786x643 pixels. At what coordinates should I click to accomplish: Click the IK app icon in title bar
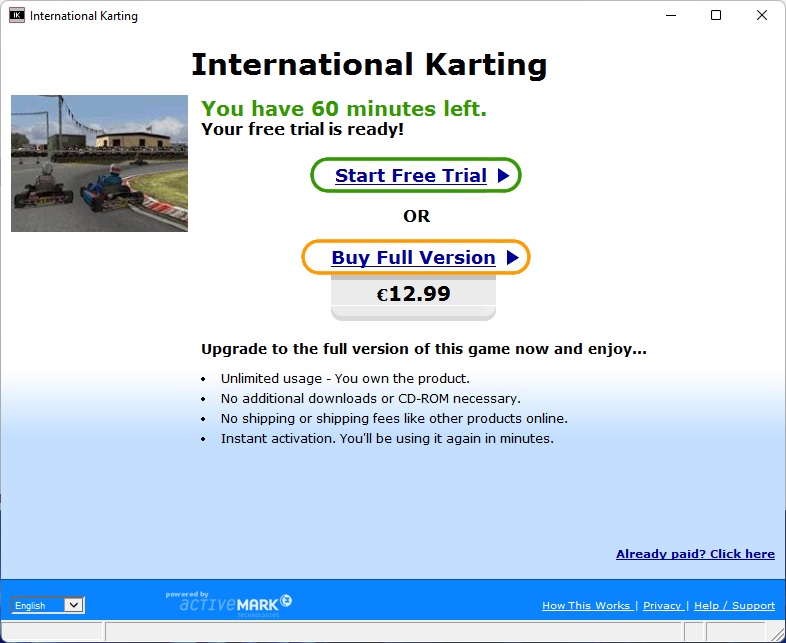coord(17,15)
